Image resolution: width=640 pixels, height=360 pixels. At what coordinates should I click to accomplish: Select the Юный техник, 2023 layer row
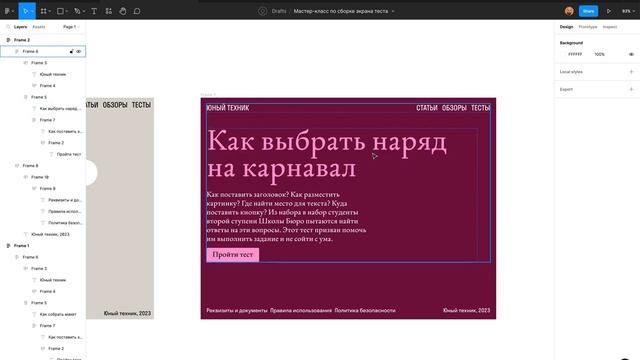tap(43, 234)
